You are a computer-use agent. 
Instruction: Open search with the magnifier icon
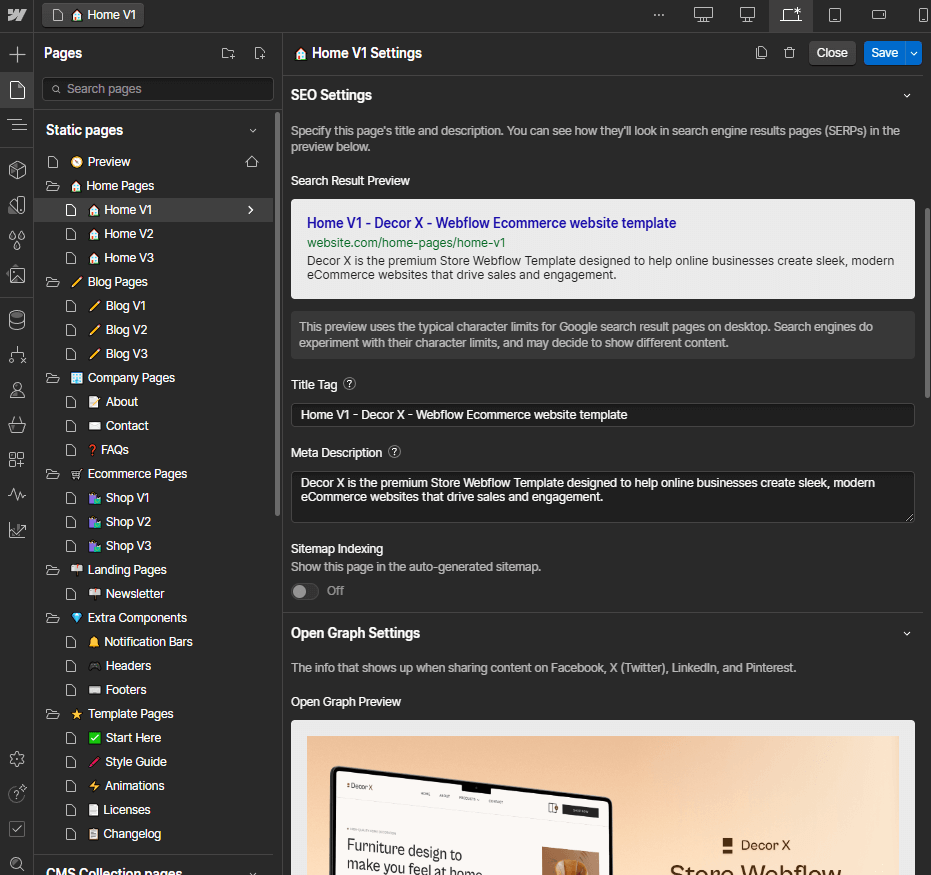click(x=16, y=864)
